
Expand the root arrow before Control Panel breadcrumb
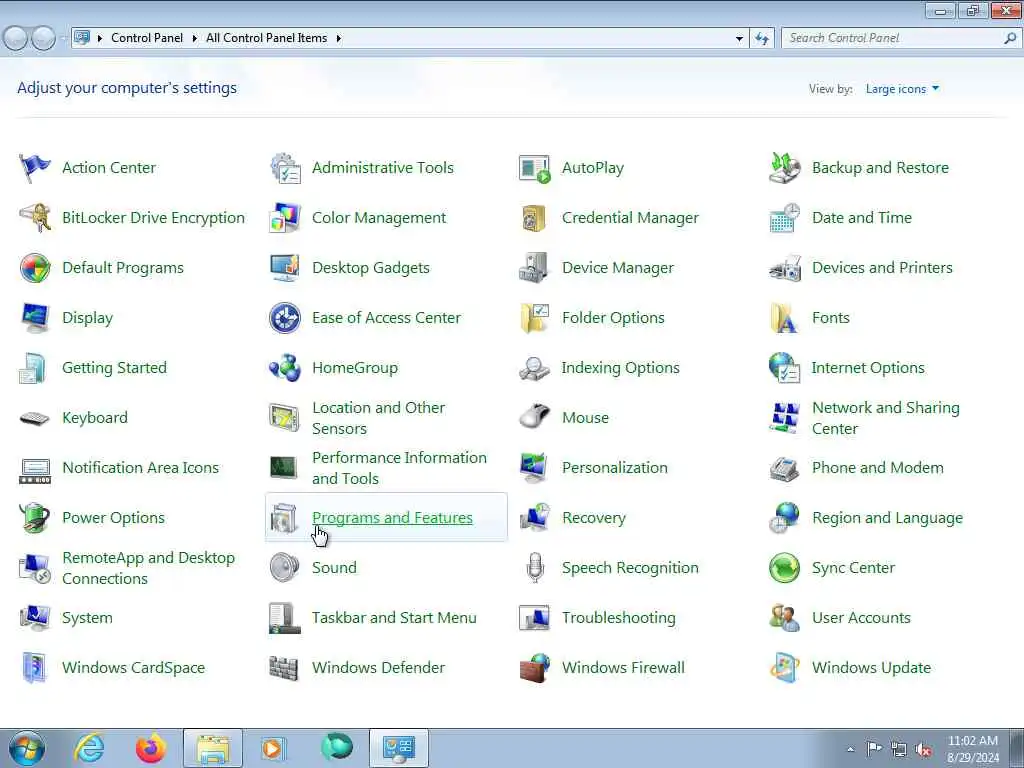pyautogui.click(x=100, y=39)
